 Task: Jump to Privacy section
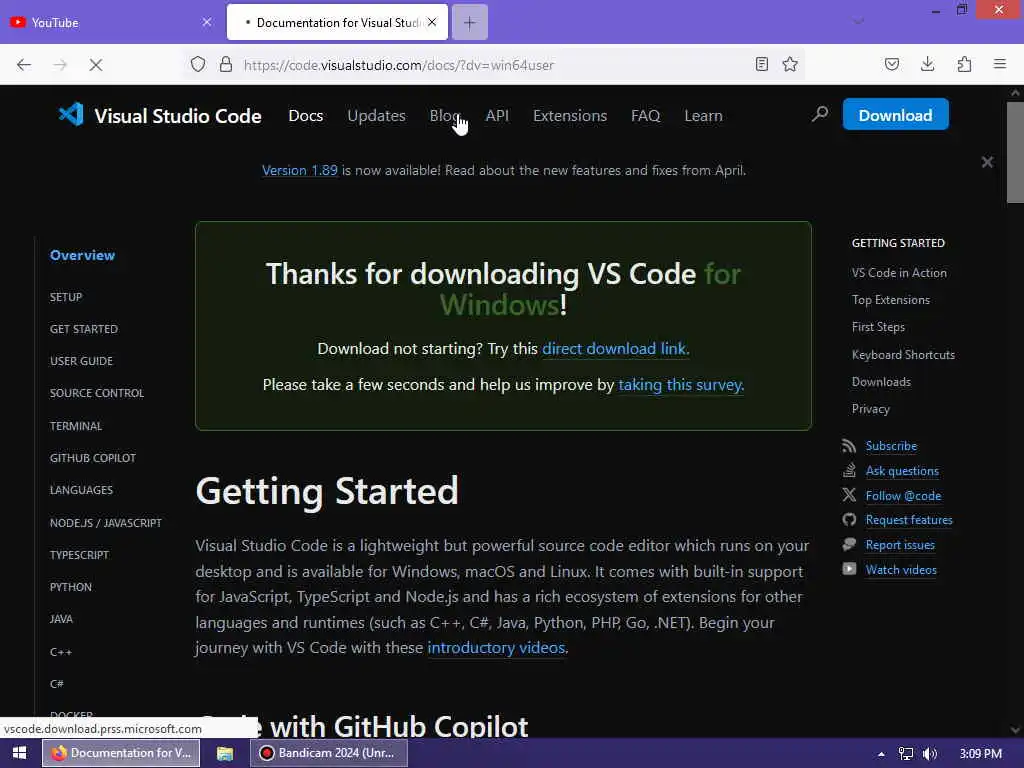pos(871,409)
